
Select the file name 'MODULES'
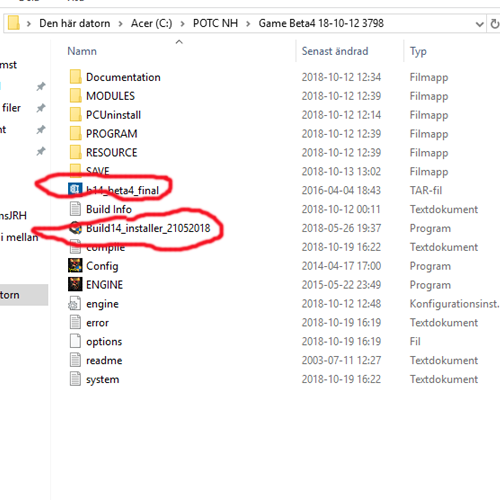110,96
